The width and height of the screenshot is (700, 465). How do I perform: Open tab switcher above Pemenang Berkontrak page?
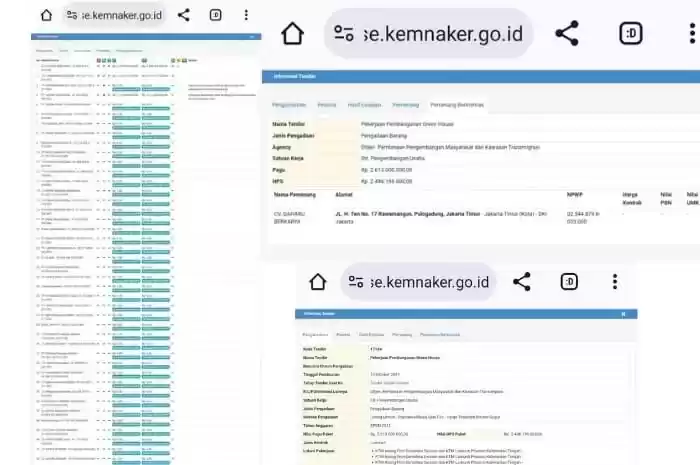pos(631,33)
